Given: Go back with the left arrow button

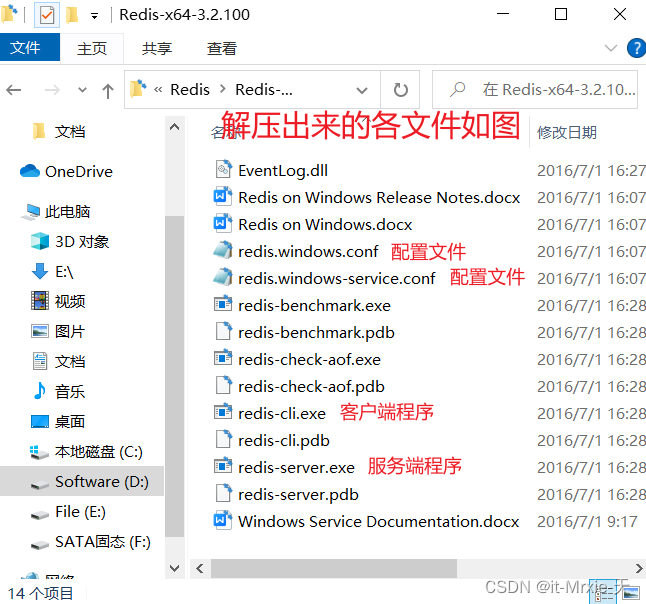Looking at the screenshot, I should pyautogui.click(x=14, y=90).
